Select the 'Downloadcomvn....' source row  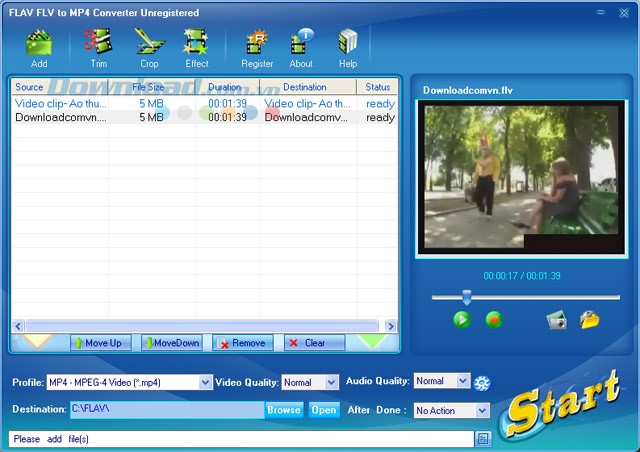[60, 117]
